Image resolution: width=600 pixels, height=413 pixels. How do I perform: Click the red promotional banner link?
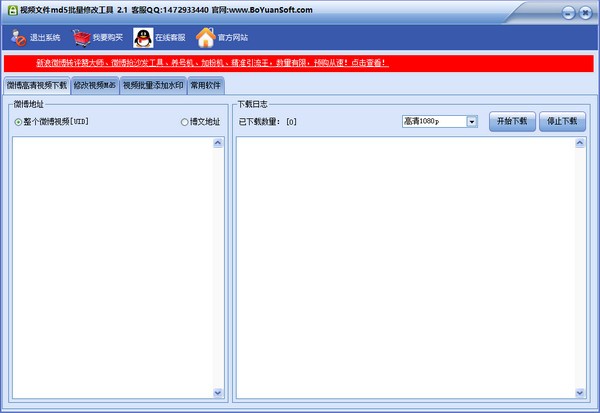198,62
